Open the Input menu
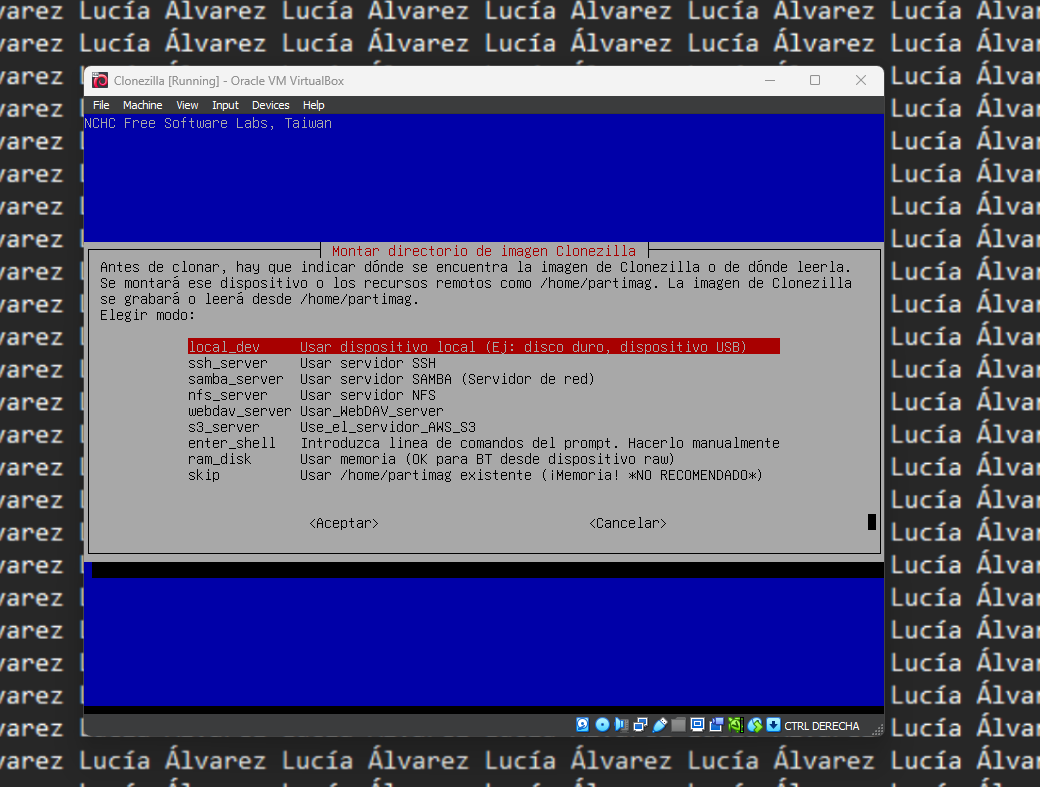 click(x=225, y=105)
